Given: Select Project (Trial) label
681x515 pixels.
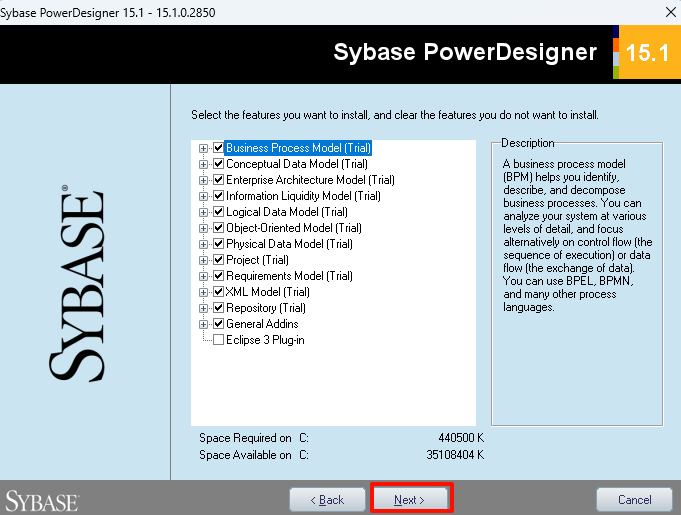Looking at the screenshot, I should 258,260.
